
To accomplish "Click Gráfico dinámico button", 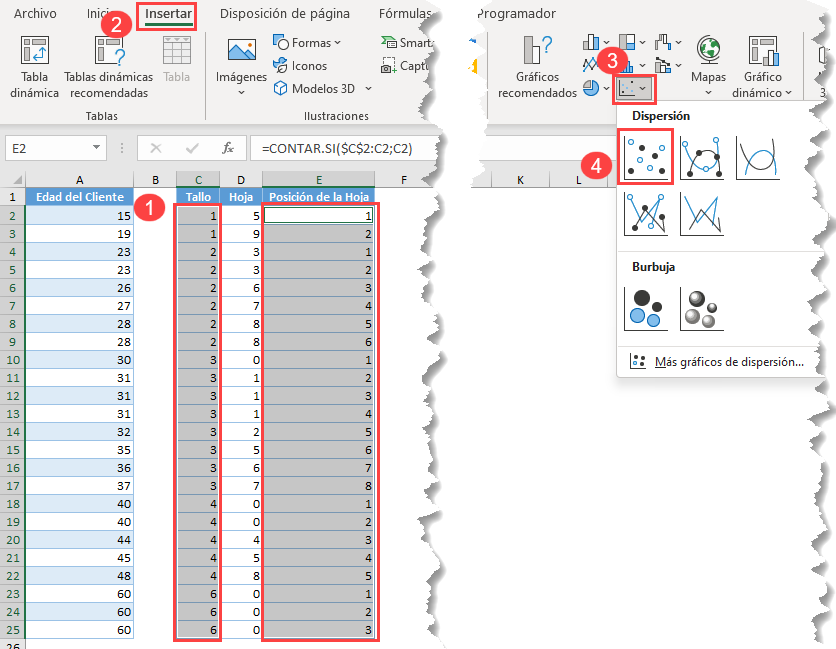I will point(762,67).
